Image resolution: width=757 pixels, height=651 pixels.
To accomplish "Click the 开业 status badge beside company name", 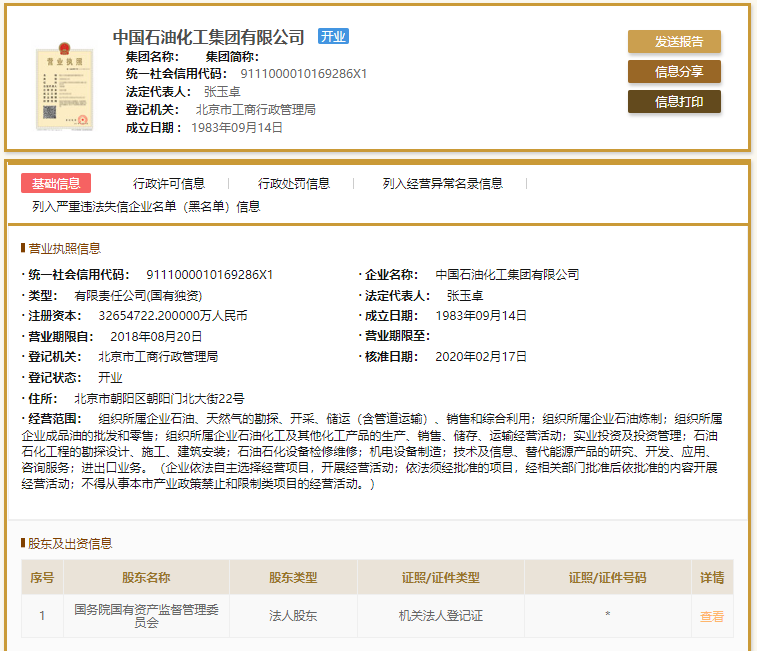I will tap(333, 36).
